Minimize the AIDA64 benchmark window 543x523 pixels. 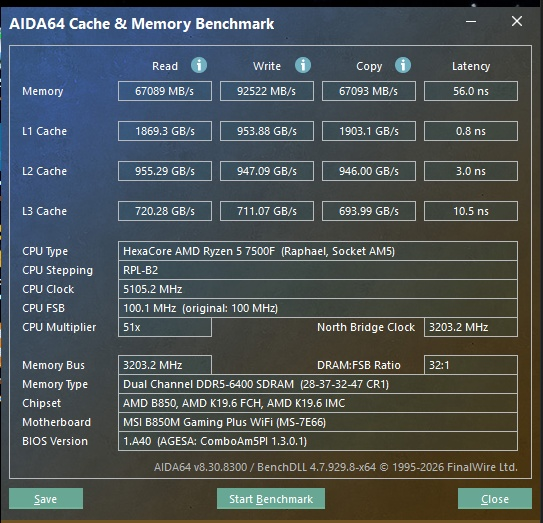click(x=471, y=21)
